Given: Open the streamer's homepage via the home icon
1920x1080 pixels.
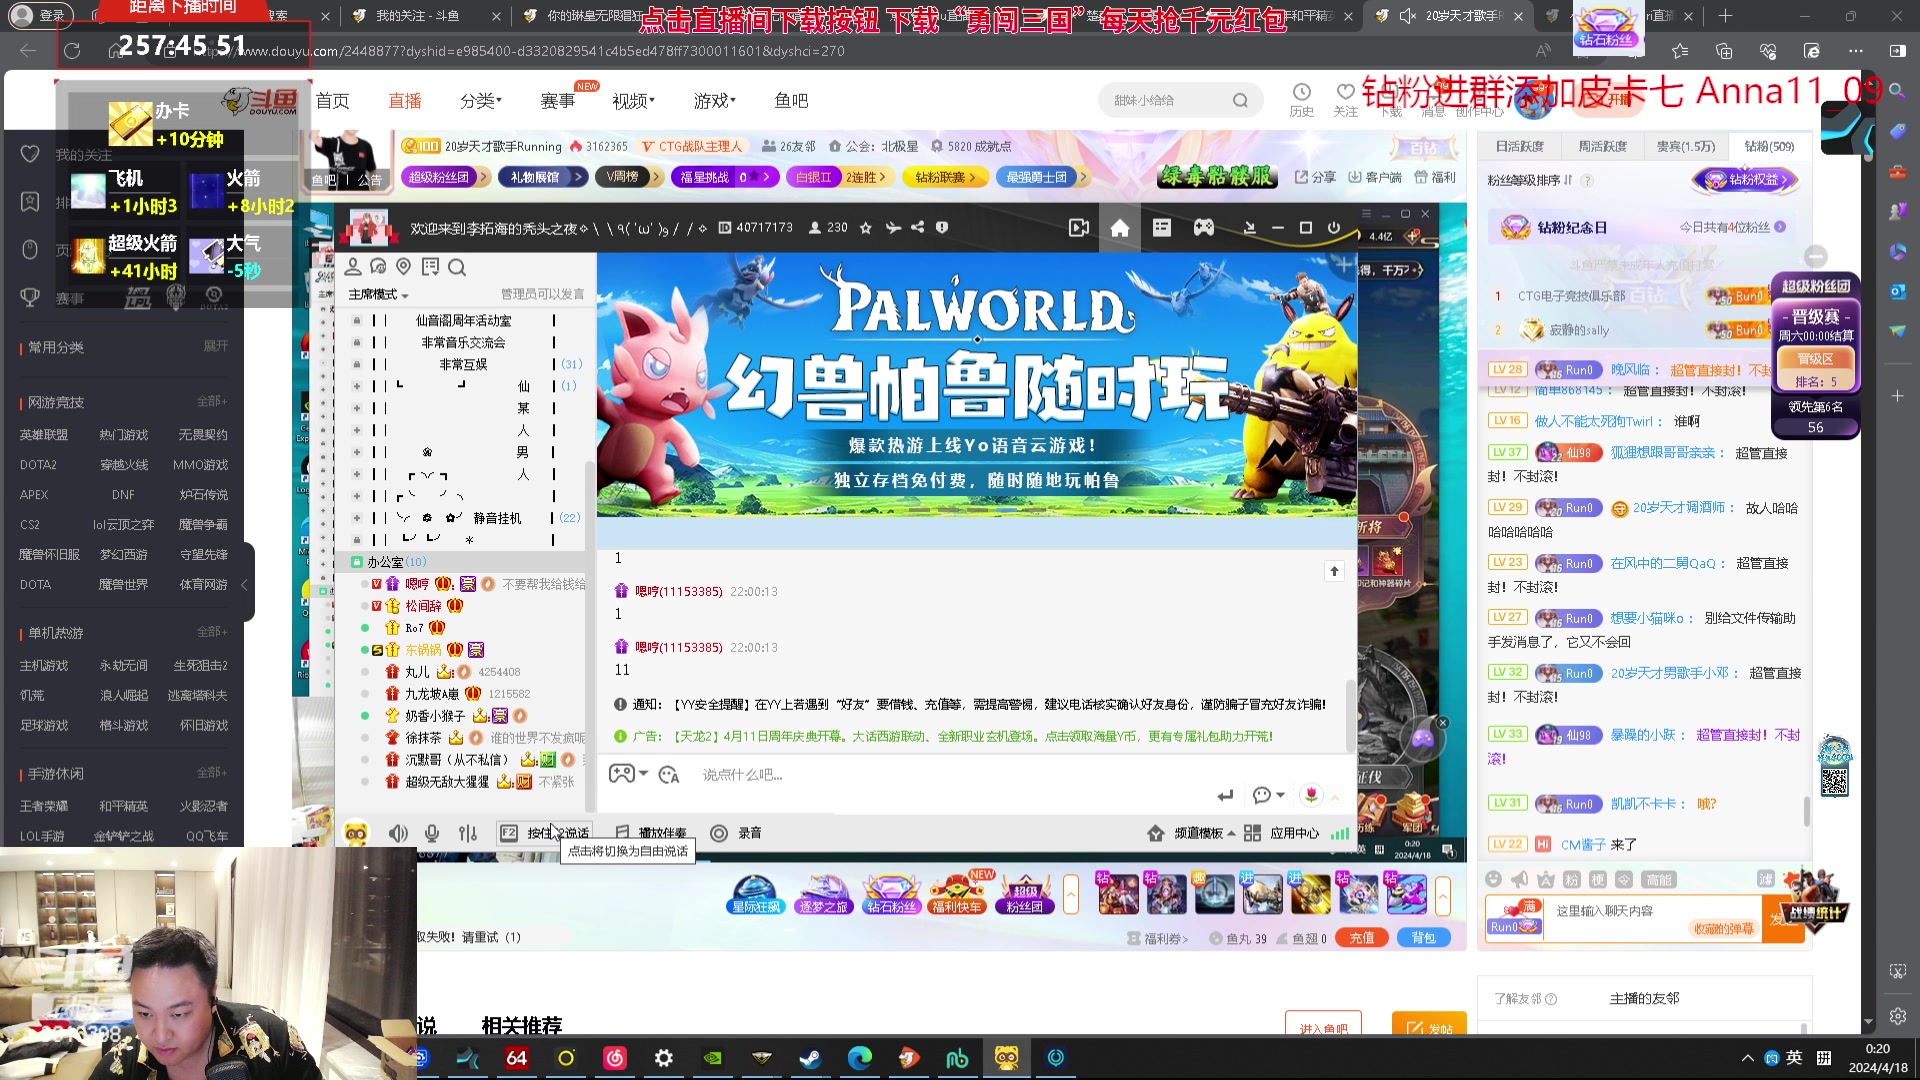Looking at the screenshot, I should pyautogui.click(x=1120, y=227).
